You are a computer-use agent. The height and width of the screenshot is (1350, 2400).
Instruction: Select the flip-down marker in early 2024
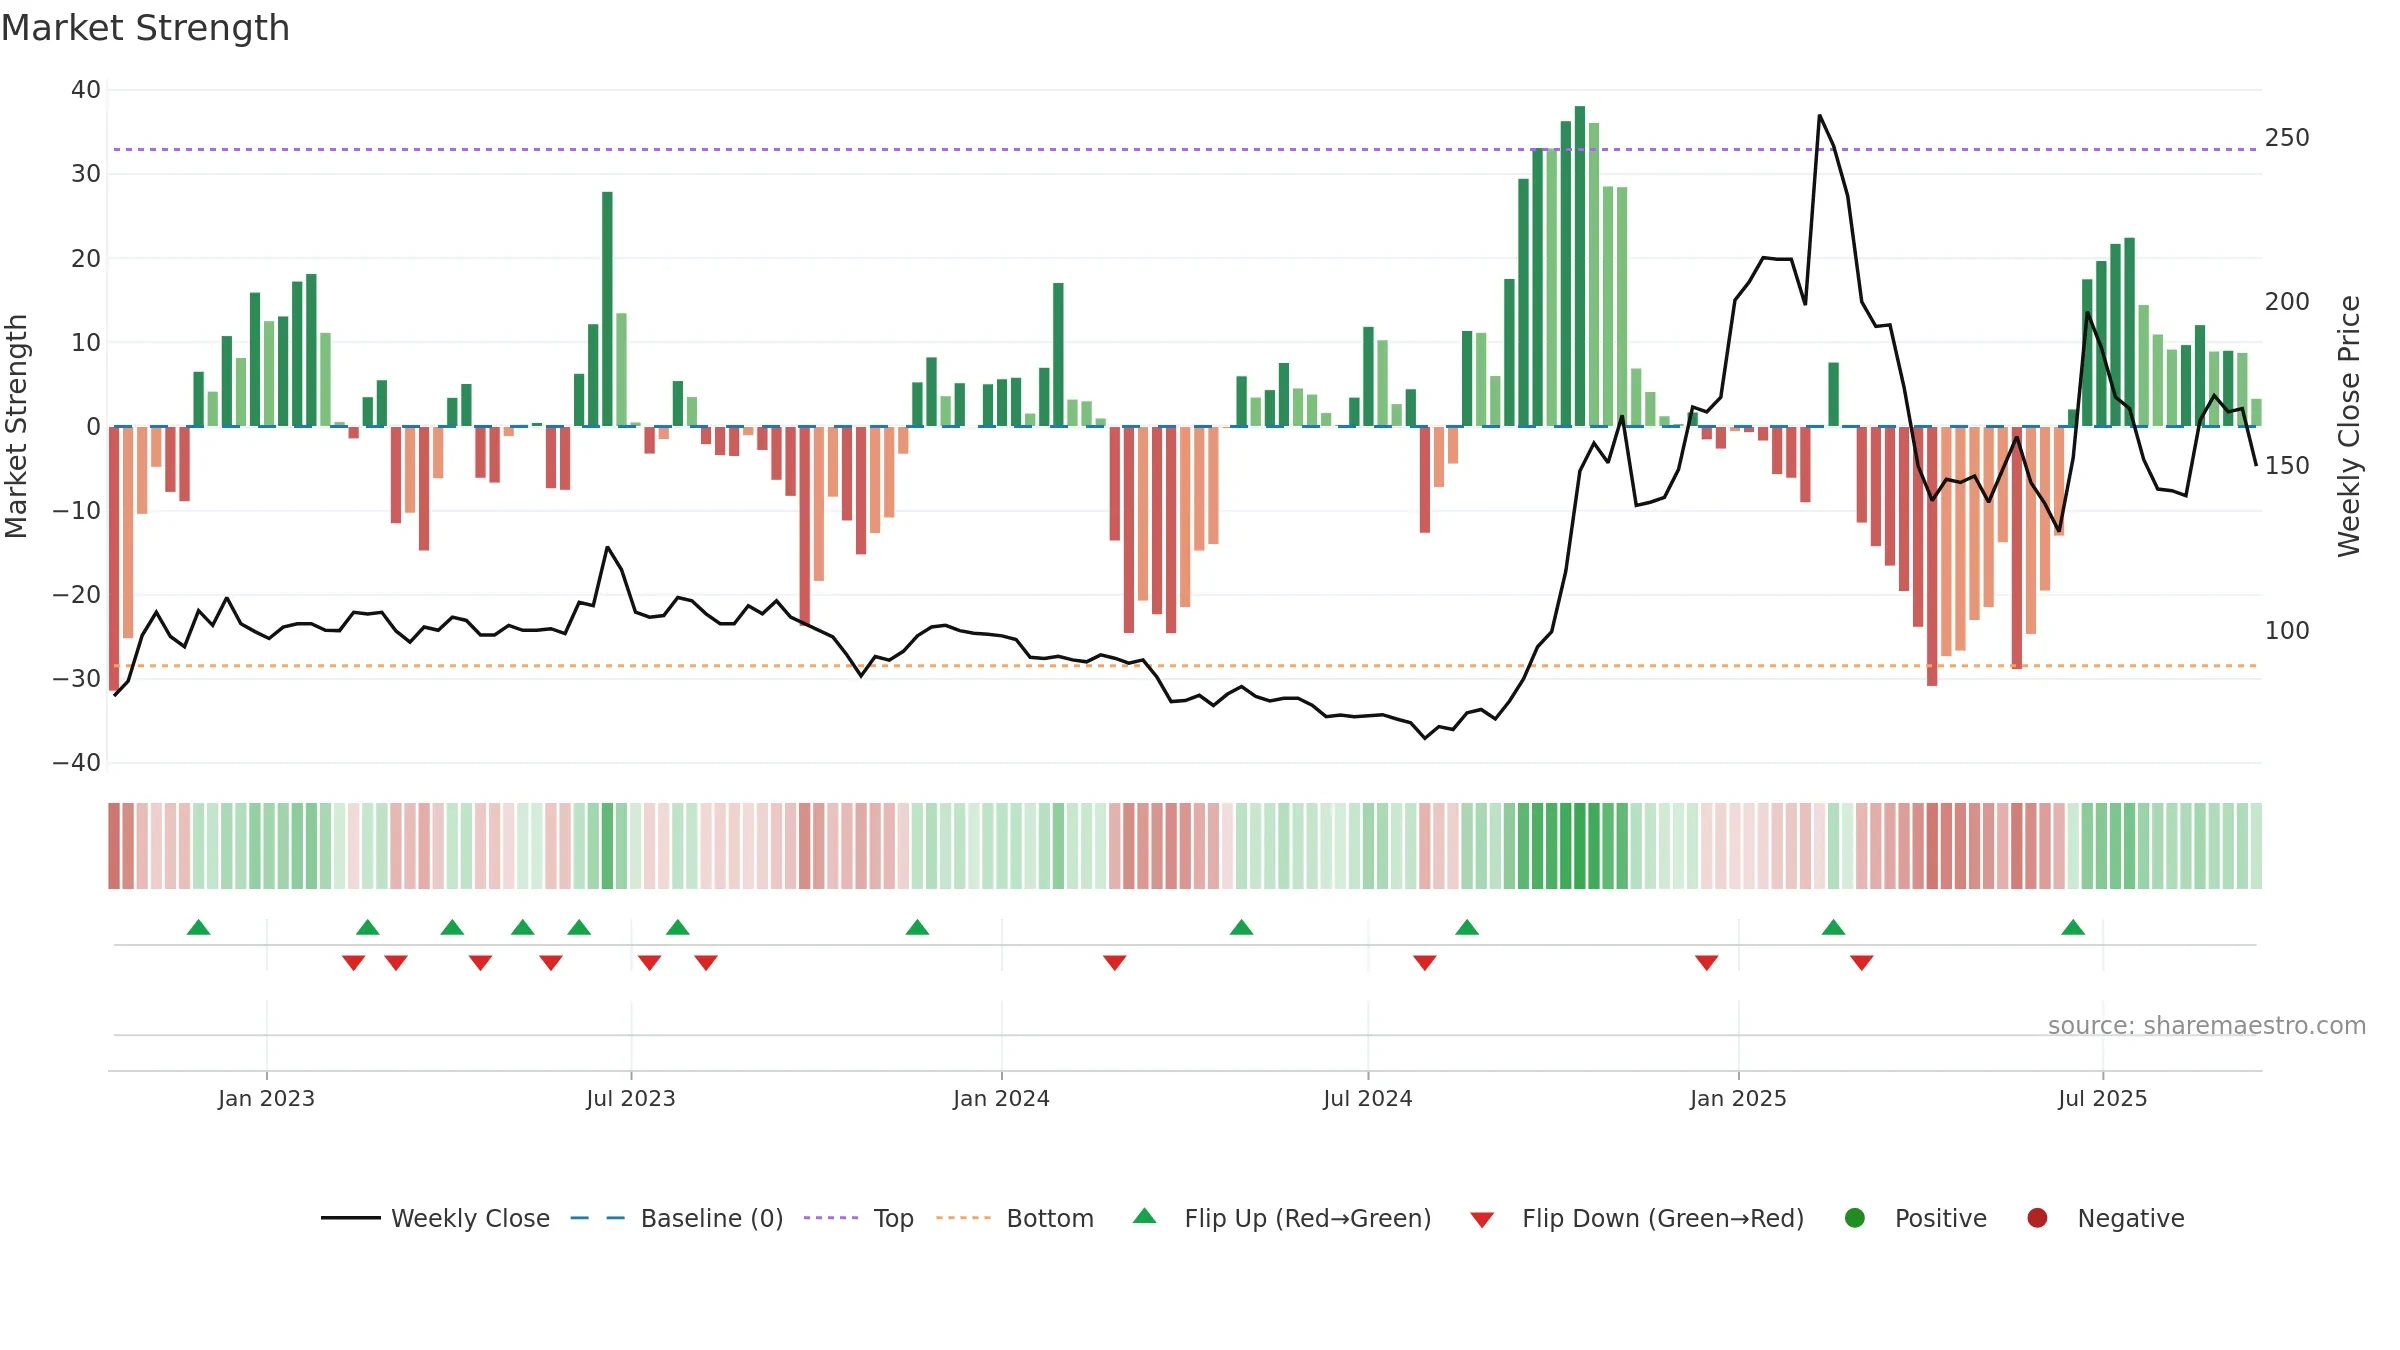(x=1115, y=963)
